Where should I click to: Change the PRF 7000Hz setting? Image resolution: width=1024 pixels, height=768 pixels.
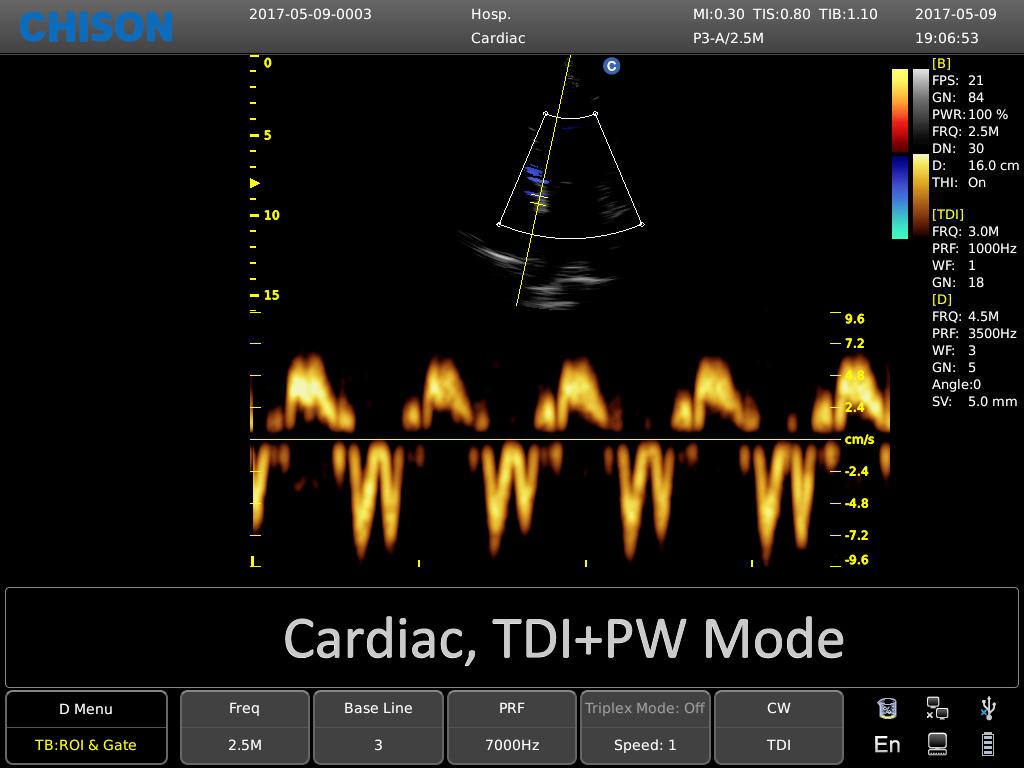point(511,726)
